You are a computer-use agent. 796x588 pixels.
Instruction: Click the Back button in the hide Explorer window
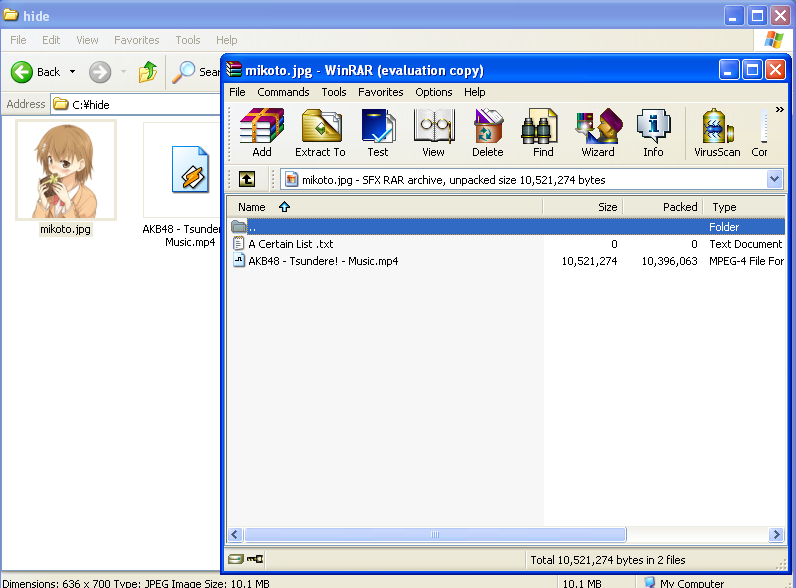click(x=35, y=72)
